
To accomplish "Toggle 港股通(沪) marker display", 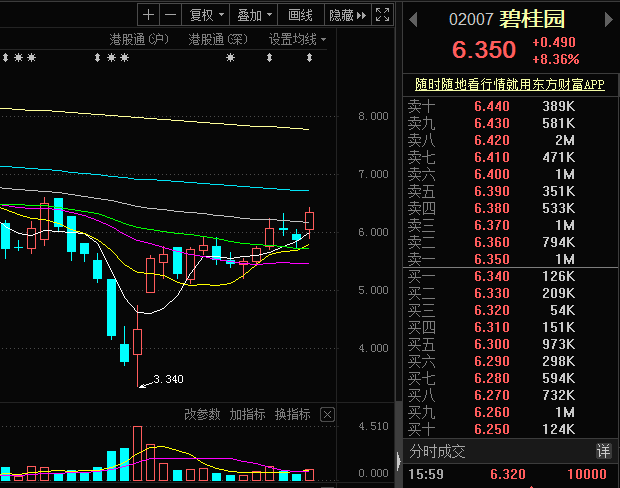I will click(139, 39).
